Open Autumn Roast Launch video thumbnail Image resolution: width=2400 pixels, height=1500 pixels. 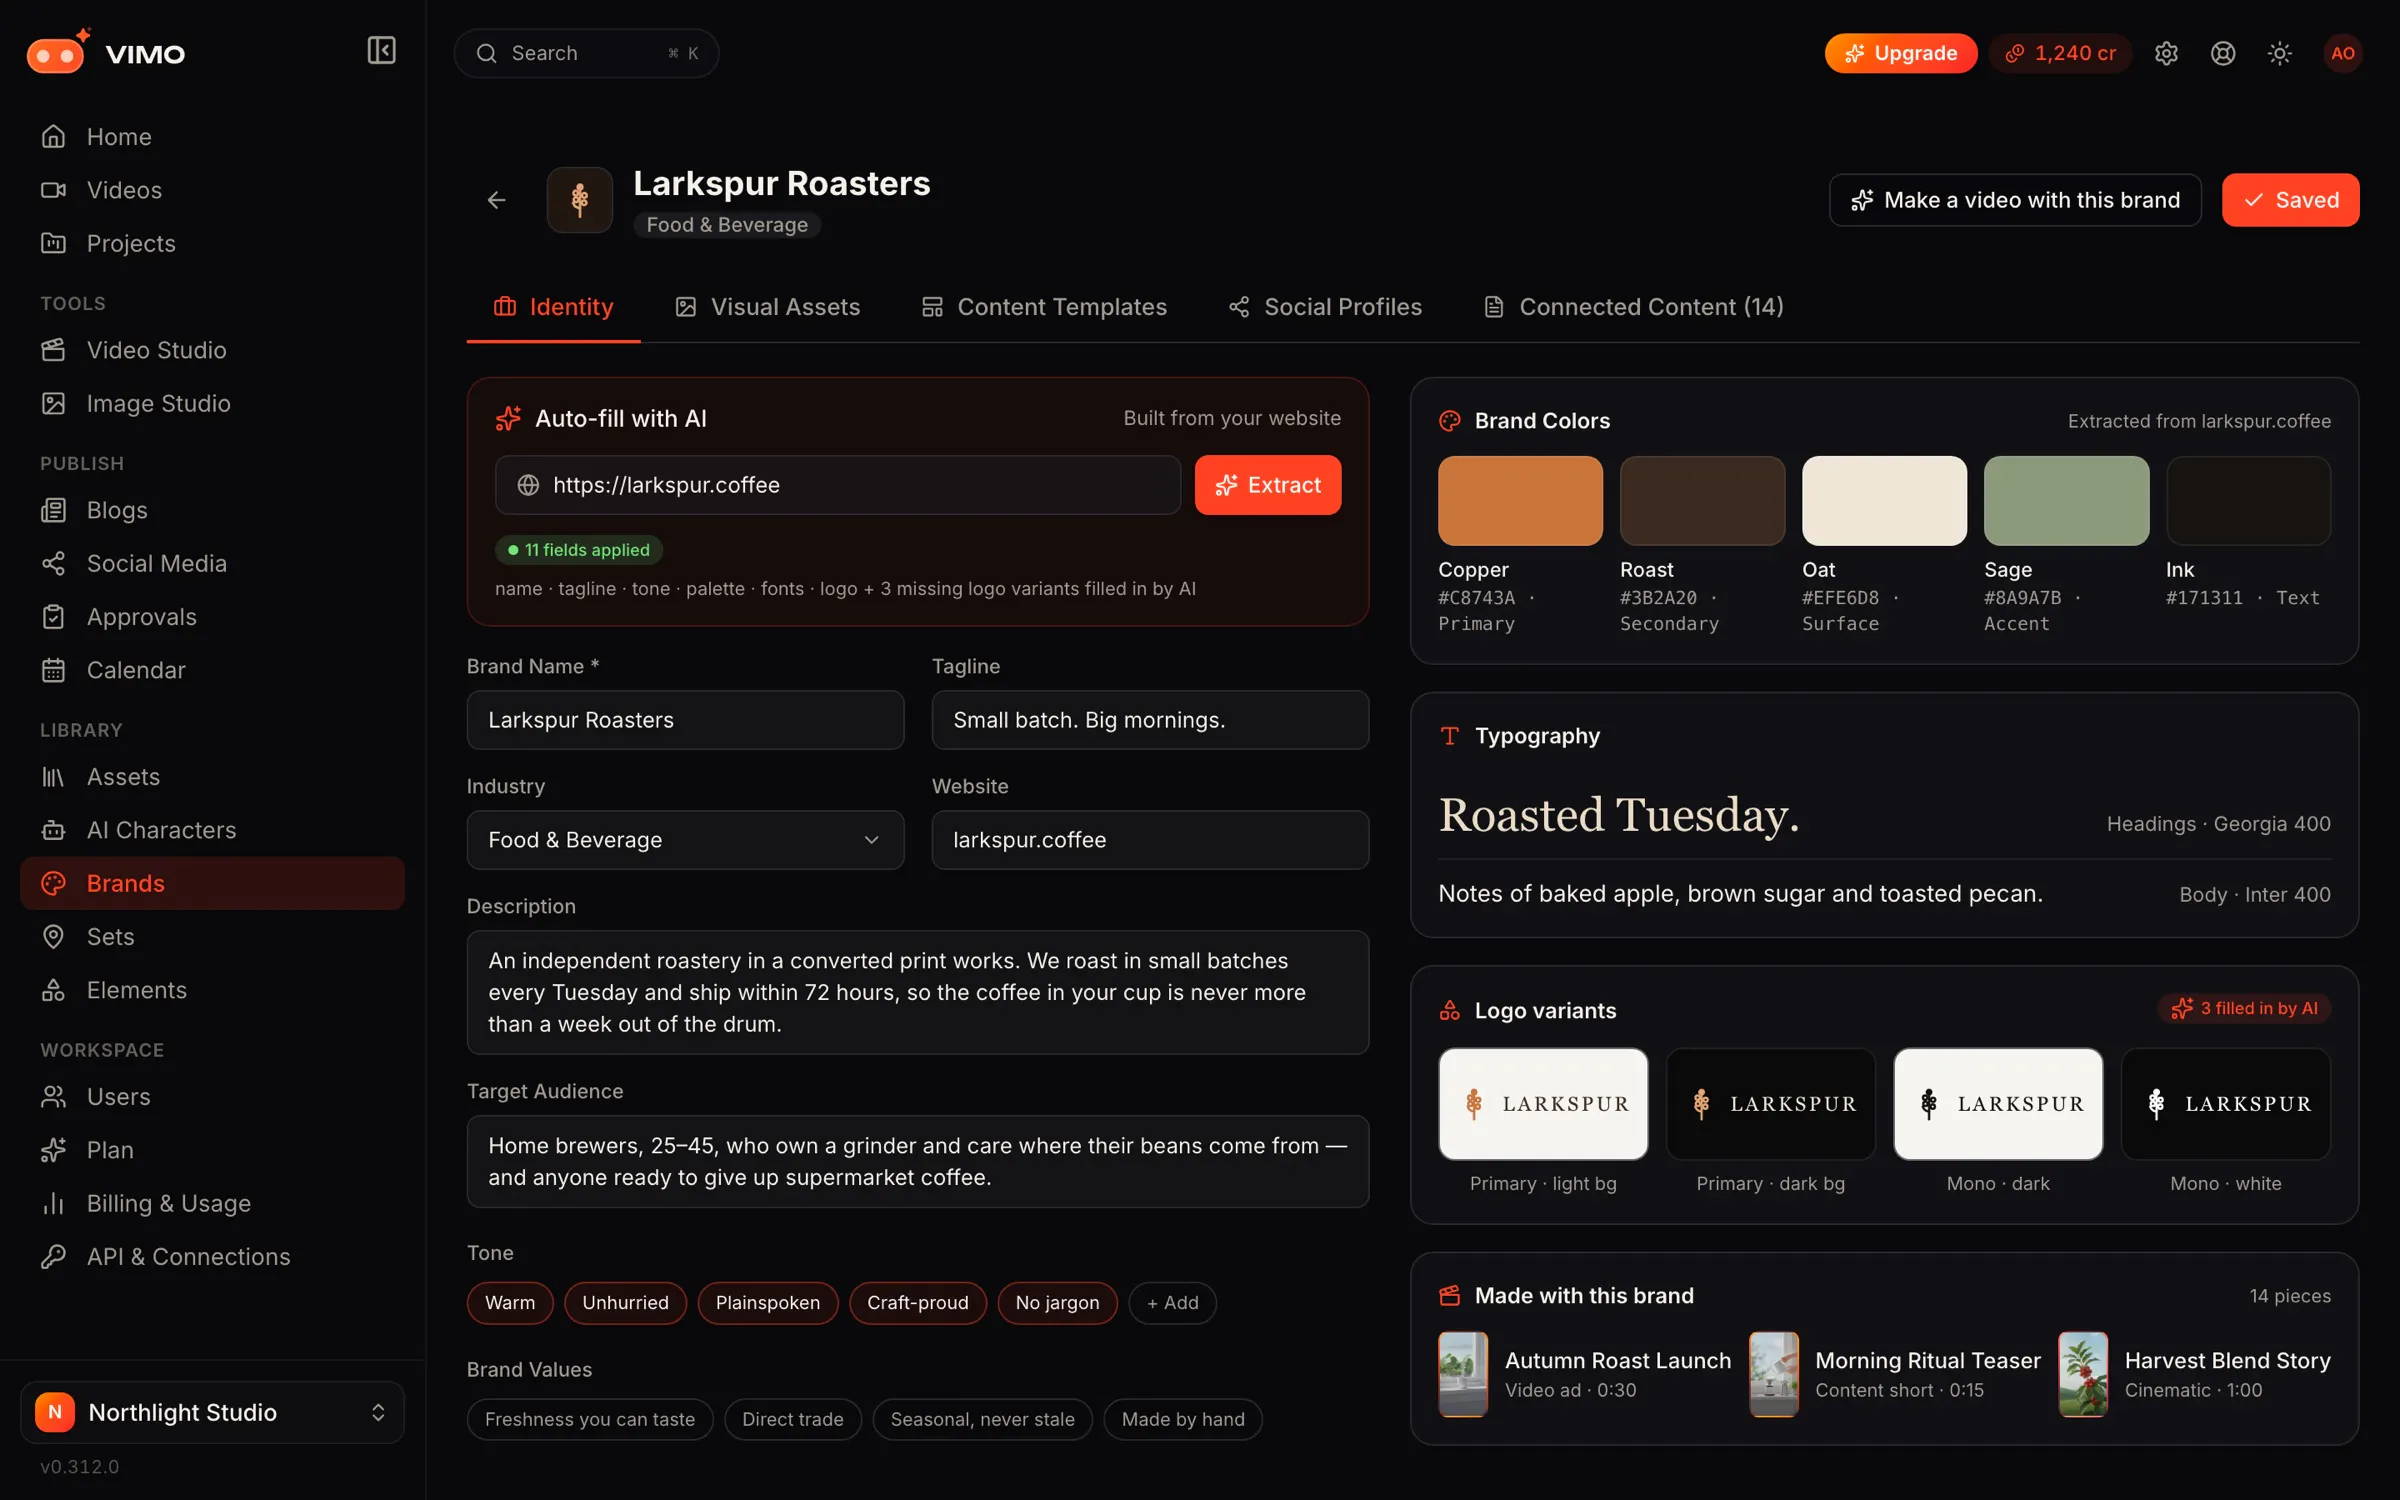tap(1463, 1374)
